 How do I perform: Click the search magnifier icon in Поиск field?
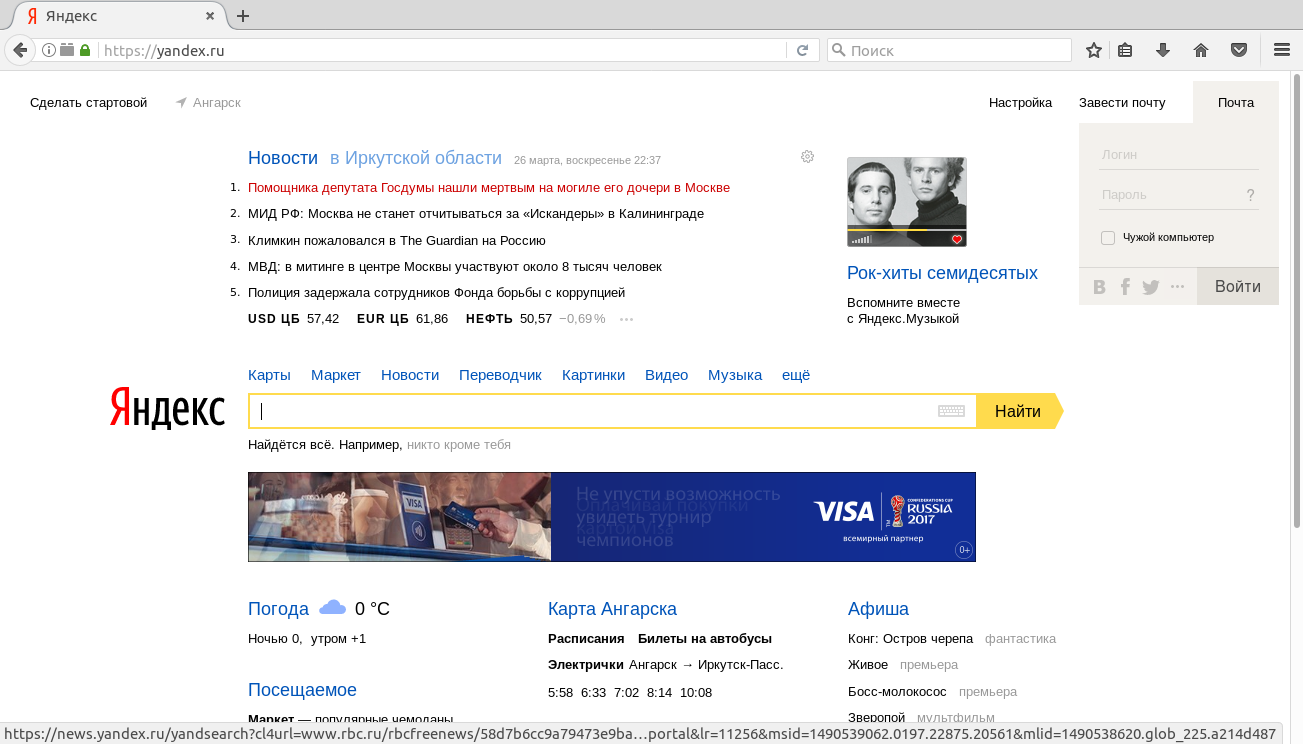coord(839,50)
